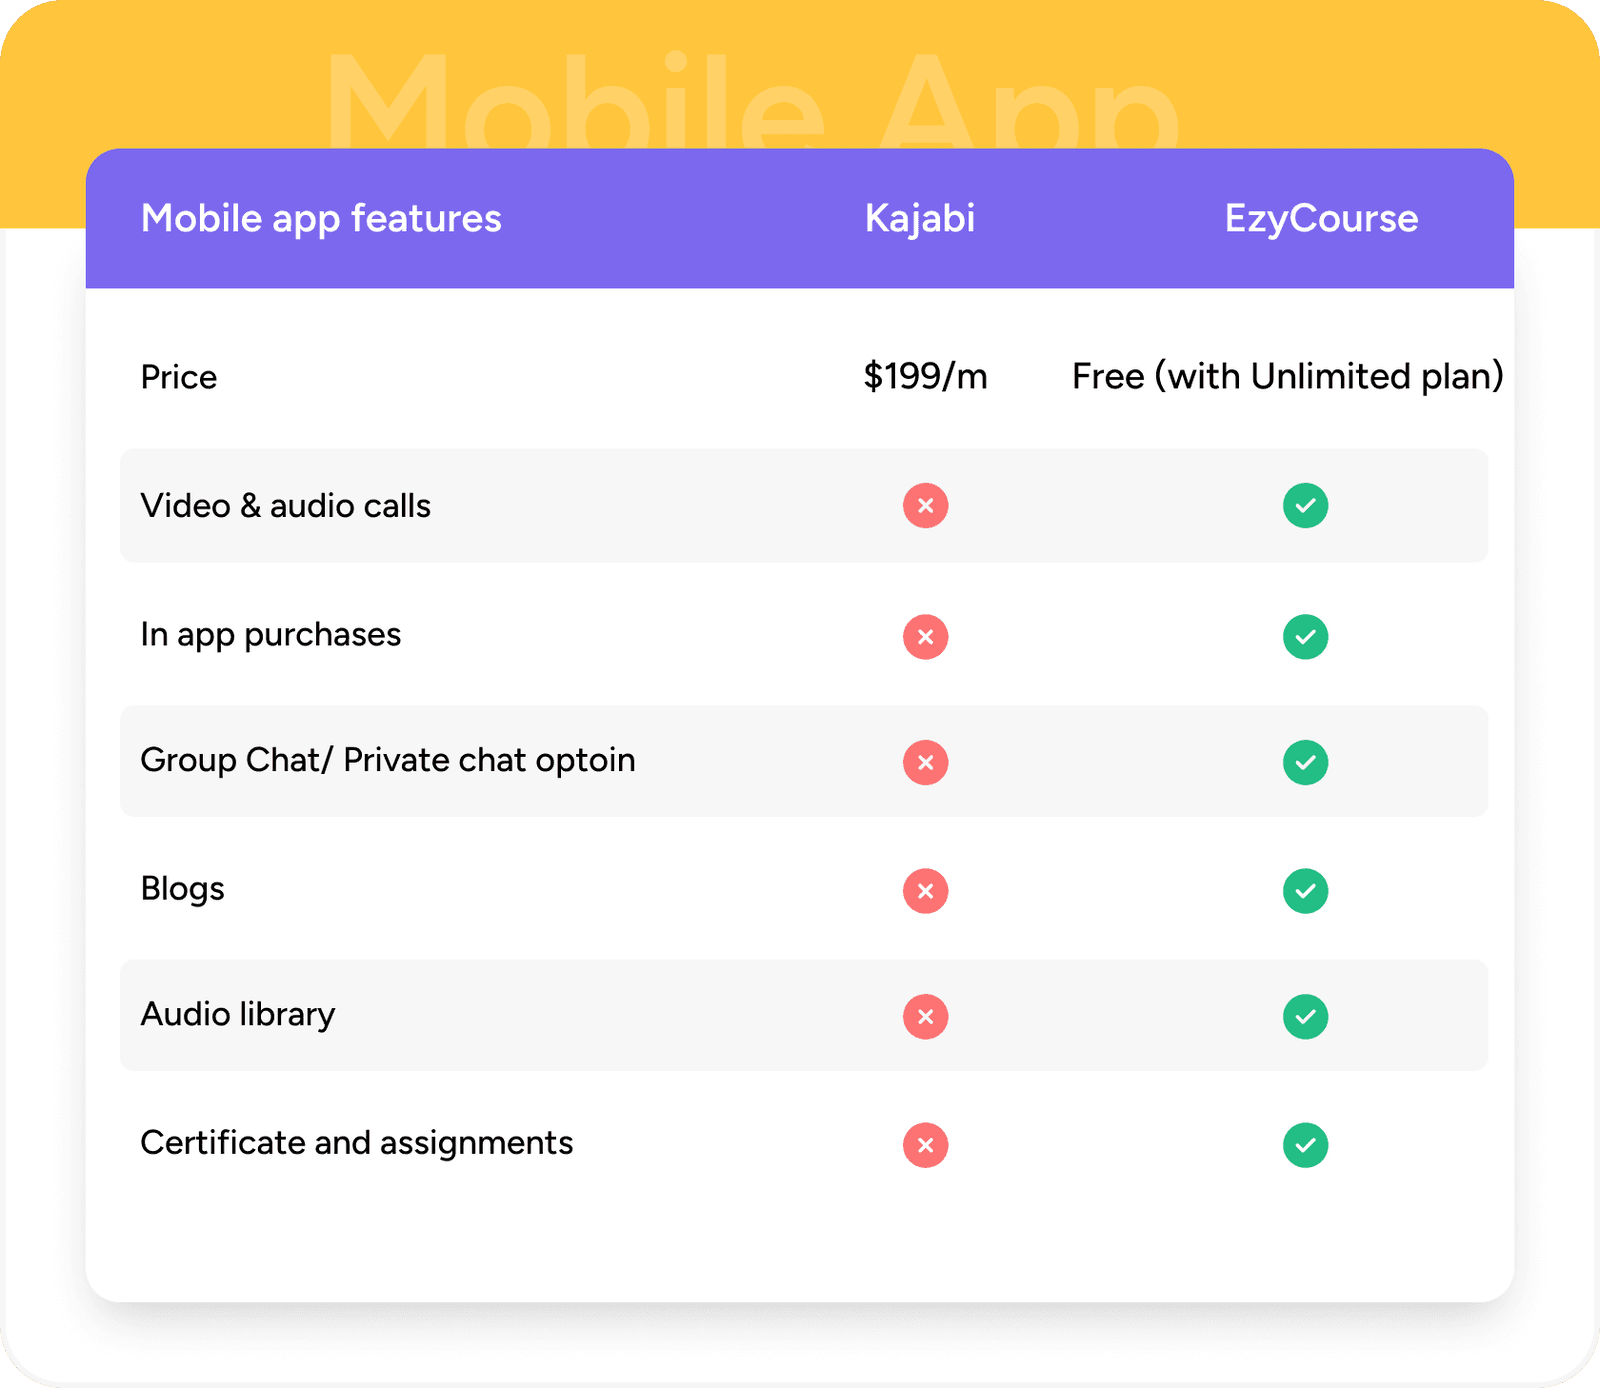Click the Price row label
The height and width of the screenshot is (1388, 1600).
[x=179, y=378]
